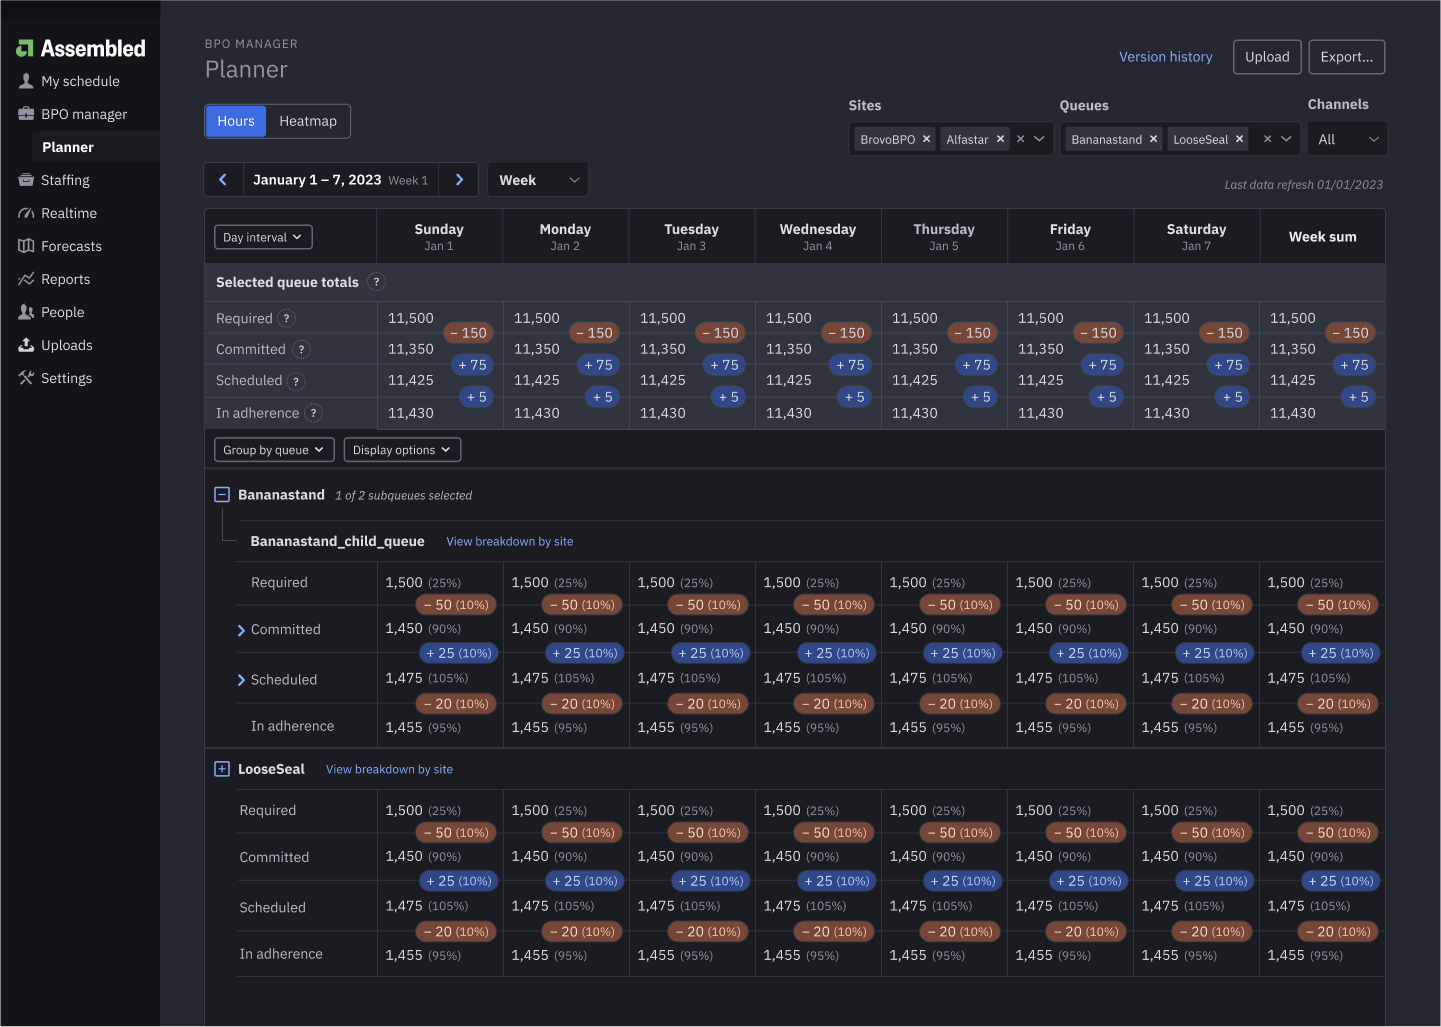Navigate to People page
Screen dimensions: 1441x1027
62,312
